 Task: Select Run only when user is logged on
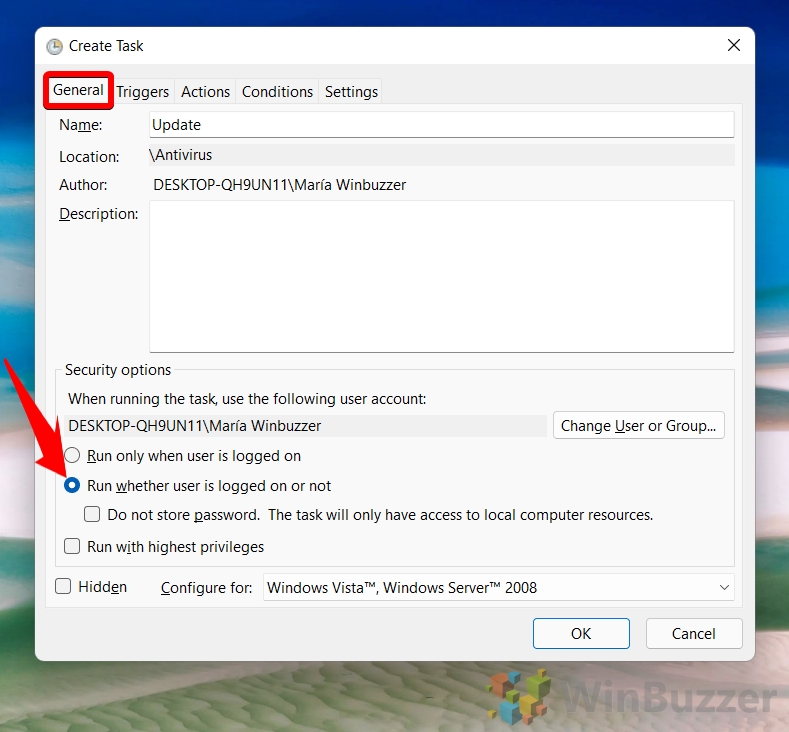tap(72, 456)
